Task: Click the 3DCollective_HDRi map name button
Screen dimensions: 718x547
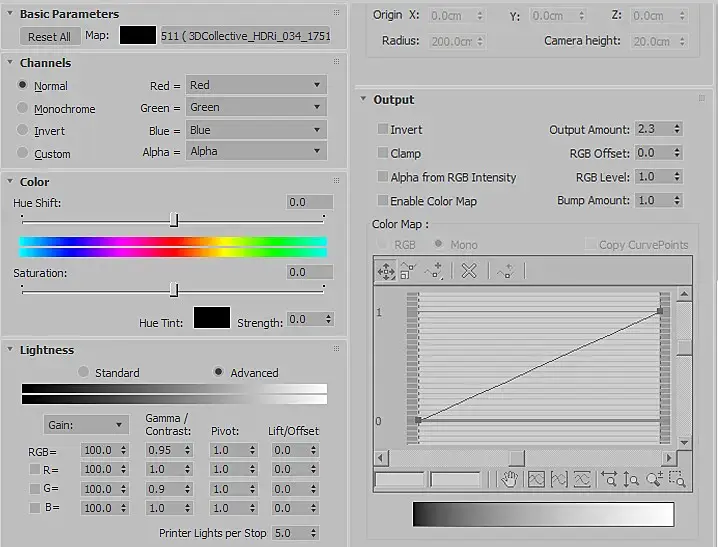Action: click(245, 36)
